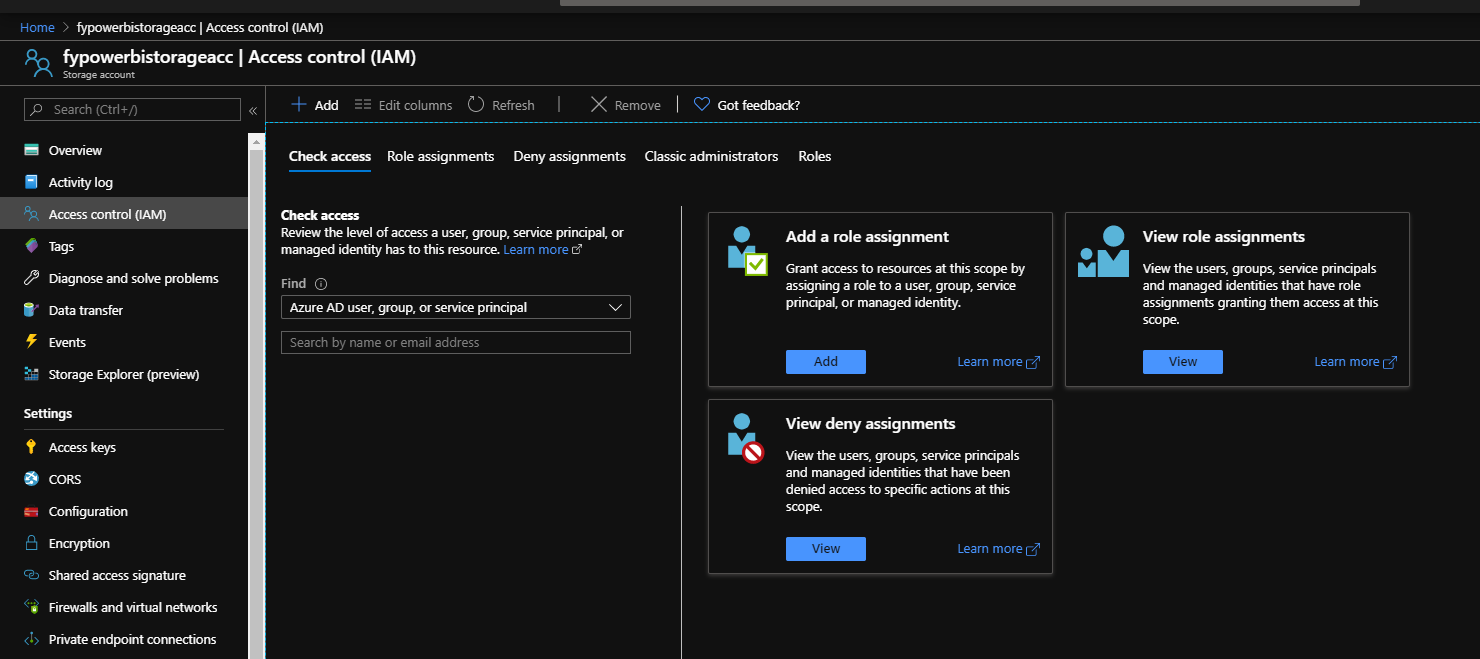The width and height of the screenshot is (1480, 659).
Task: Open Learn more in Add a role assignment card
Action: coord(998,362)
